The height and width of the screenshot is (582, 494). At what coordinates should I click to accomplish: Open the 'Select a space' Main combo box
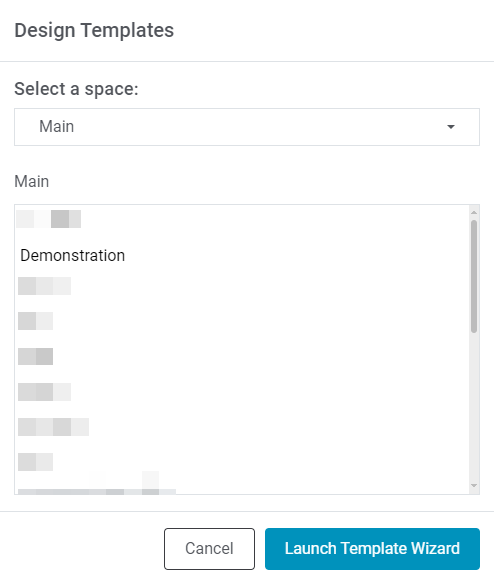[247, 127]
